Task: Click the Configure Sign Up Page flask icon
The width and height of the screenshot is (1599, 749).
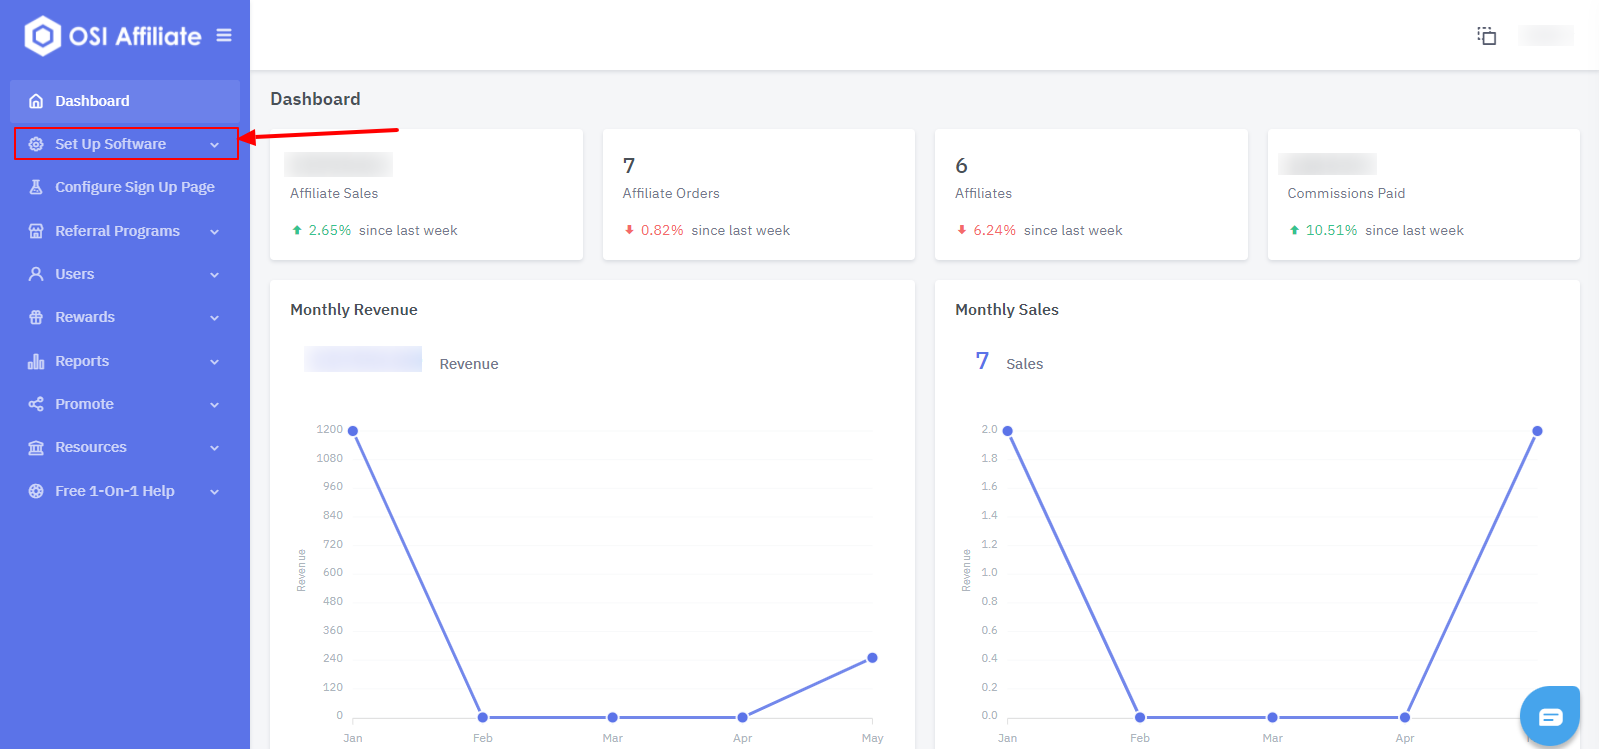Action: [x=36, y=187]
